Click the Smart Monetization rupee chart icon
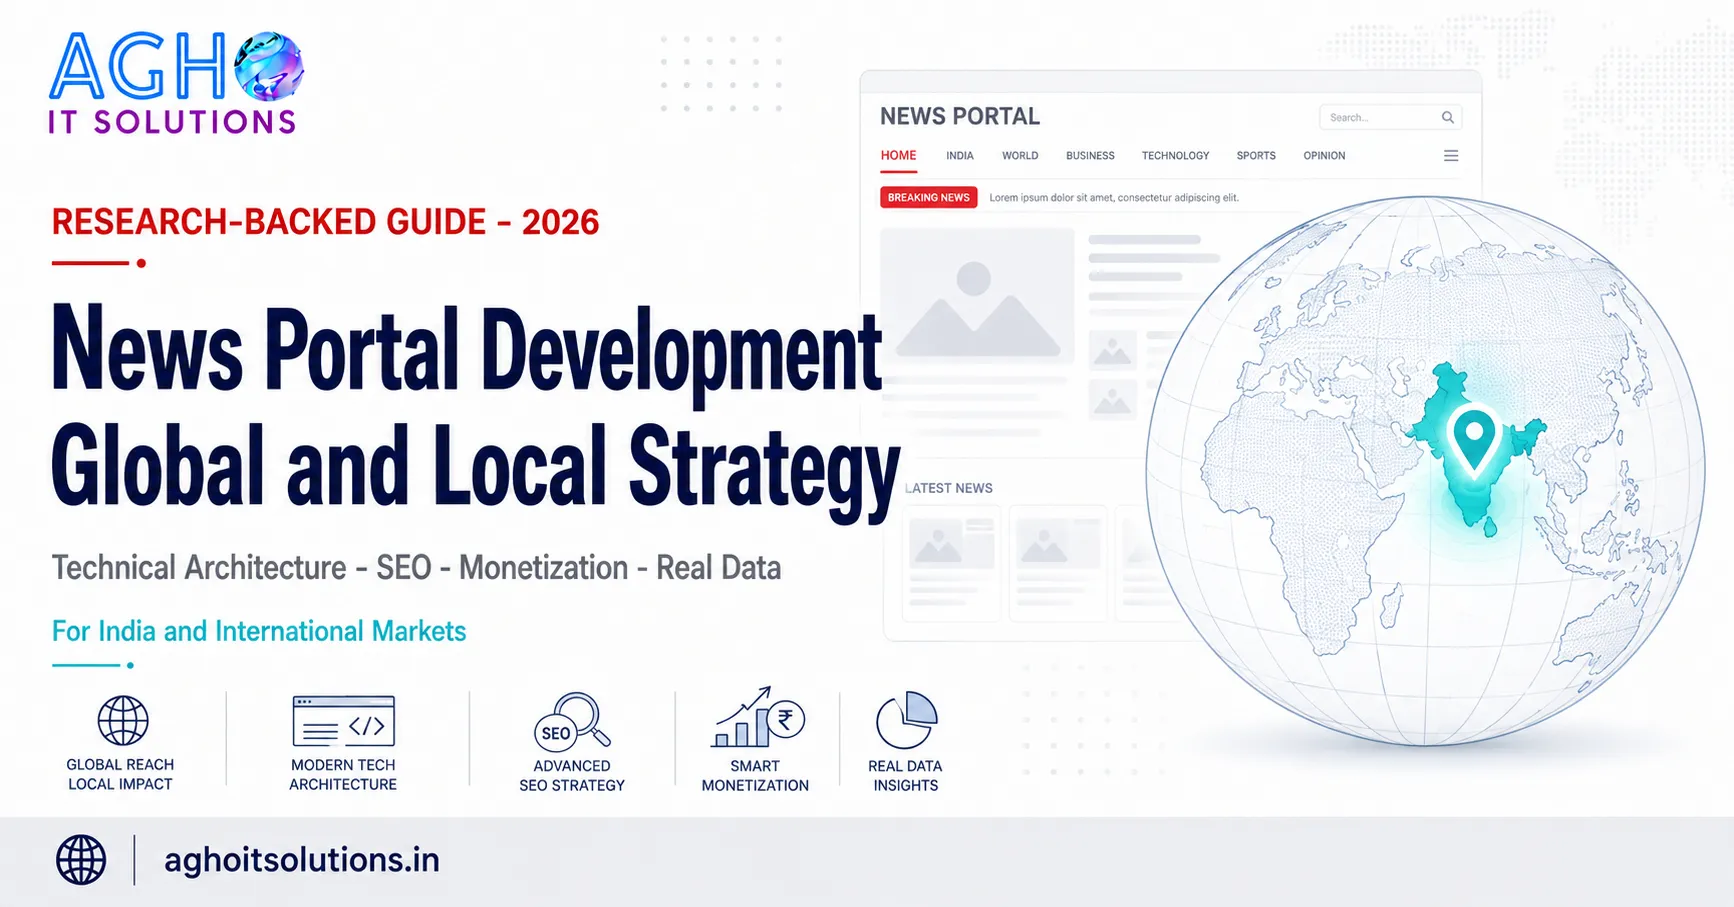 (757, 717)
